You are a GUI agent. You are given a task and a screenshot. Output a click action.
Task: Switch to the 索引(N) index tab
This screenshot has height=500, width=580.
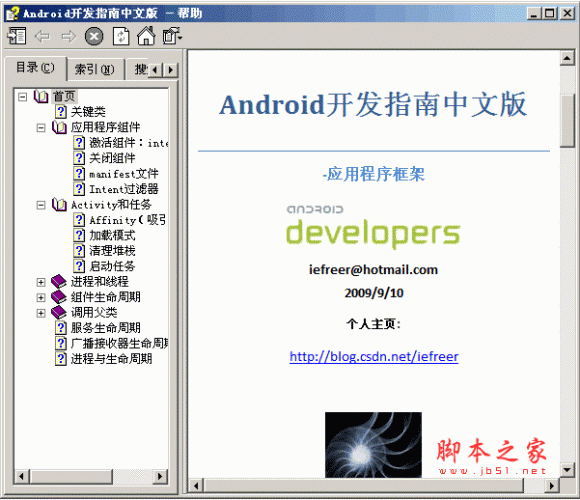pyautogui.click(x=95, y=70)
